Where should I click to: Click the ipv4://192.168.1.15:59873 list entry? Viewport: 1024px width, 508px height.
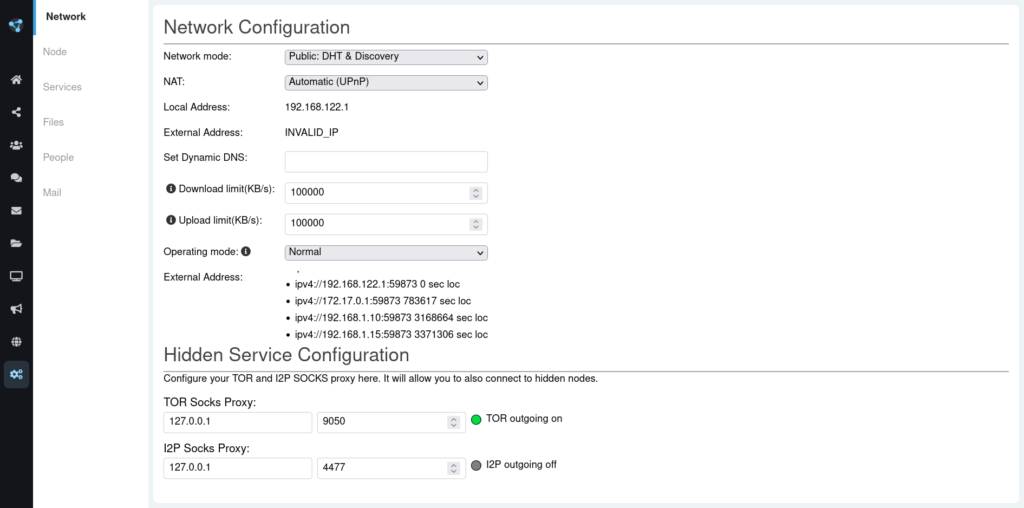point(392,335)
